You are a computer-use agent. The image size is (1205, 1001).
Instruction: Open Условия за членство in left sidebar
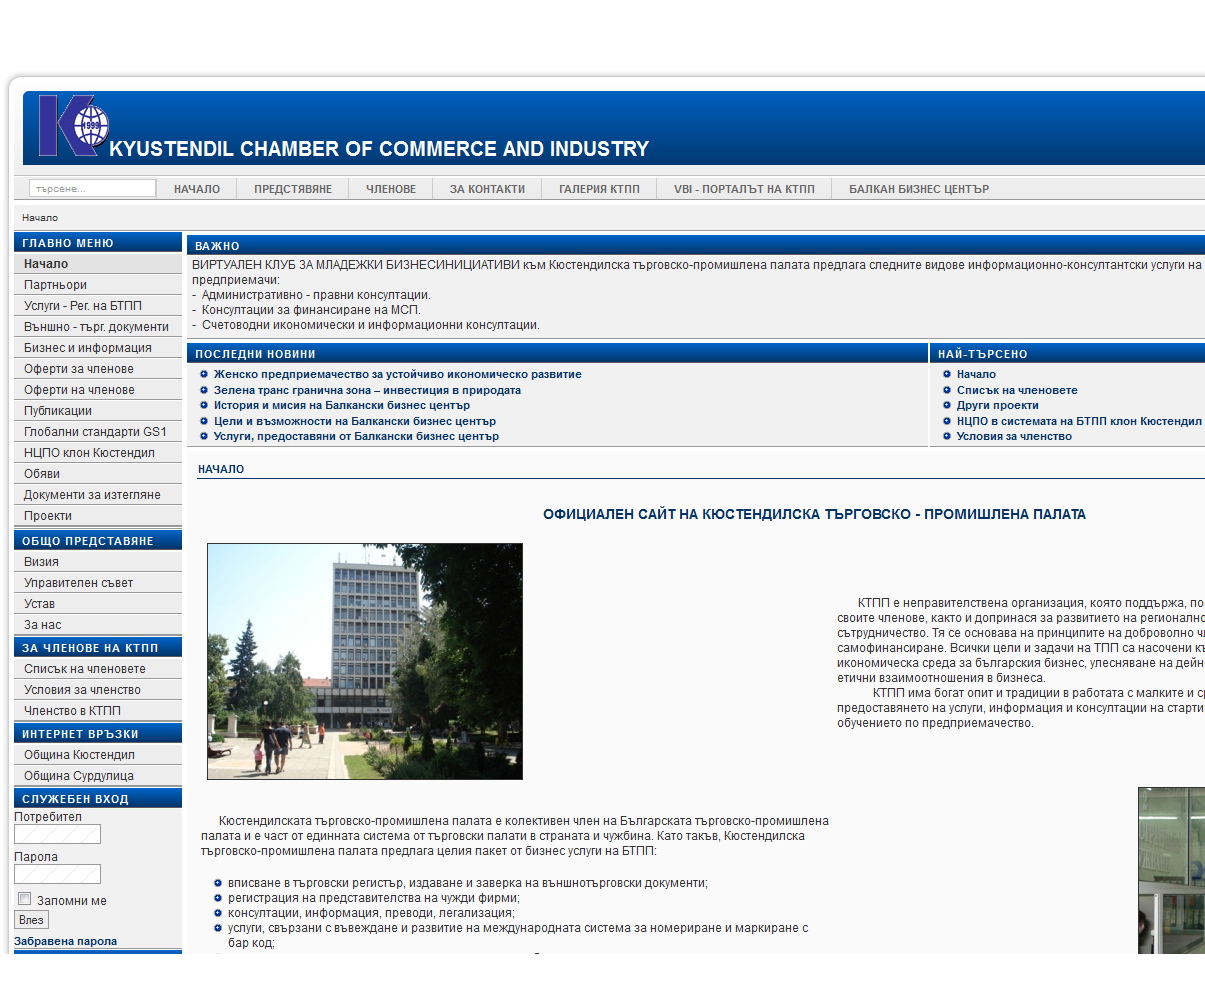pos(98,690)
